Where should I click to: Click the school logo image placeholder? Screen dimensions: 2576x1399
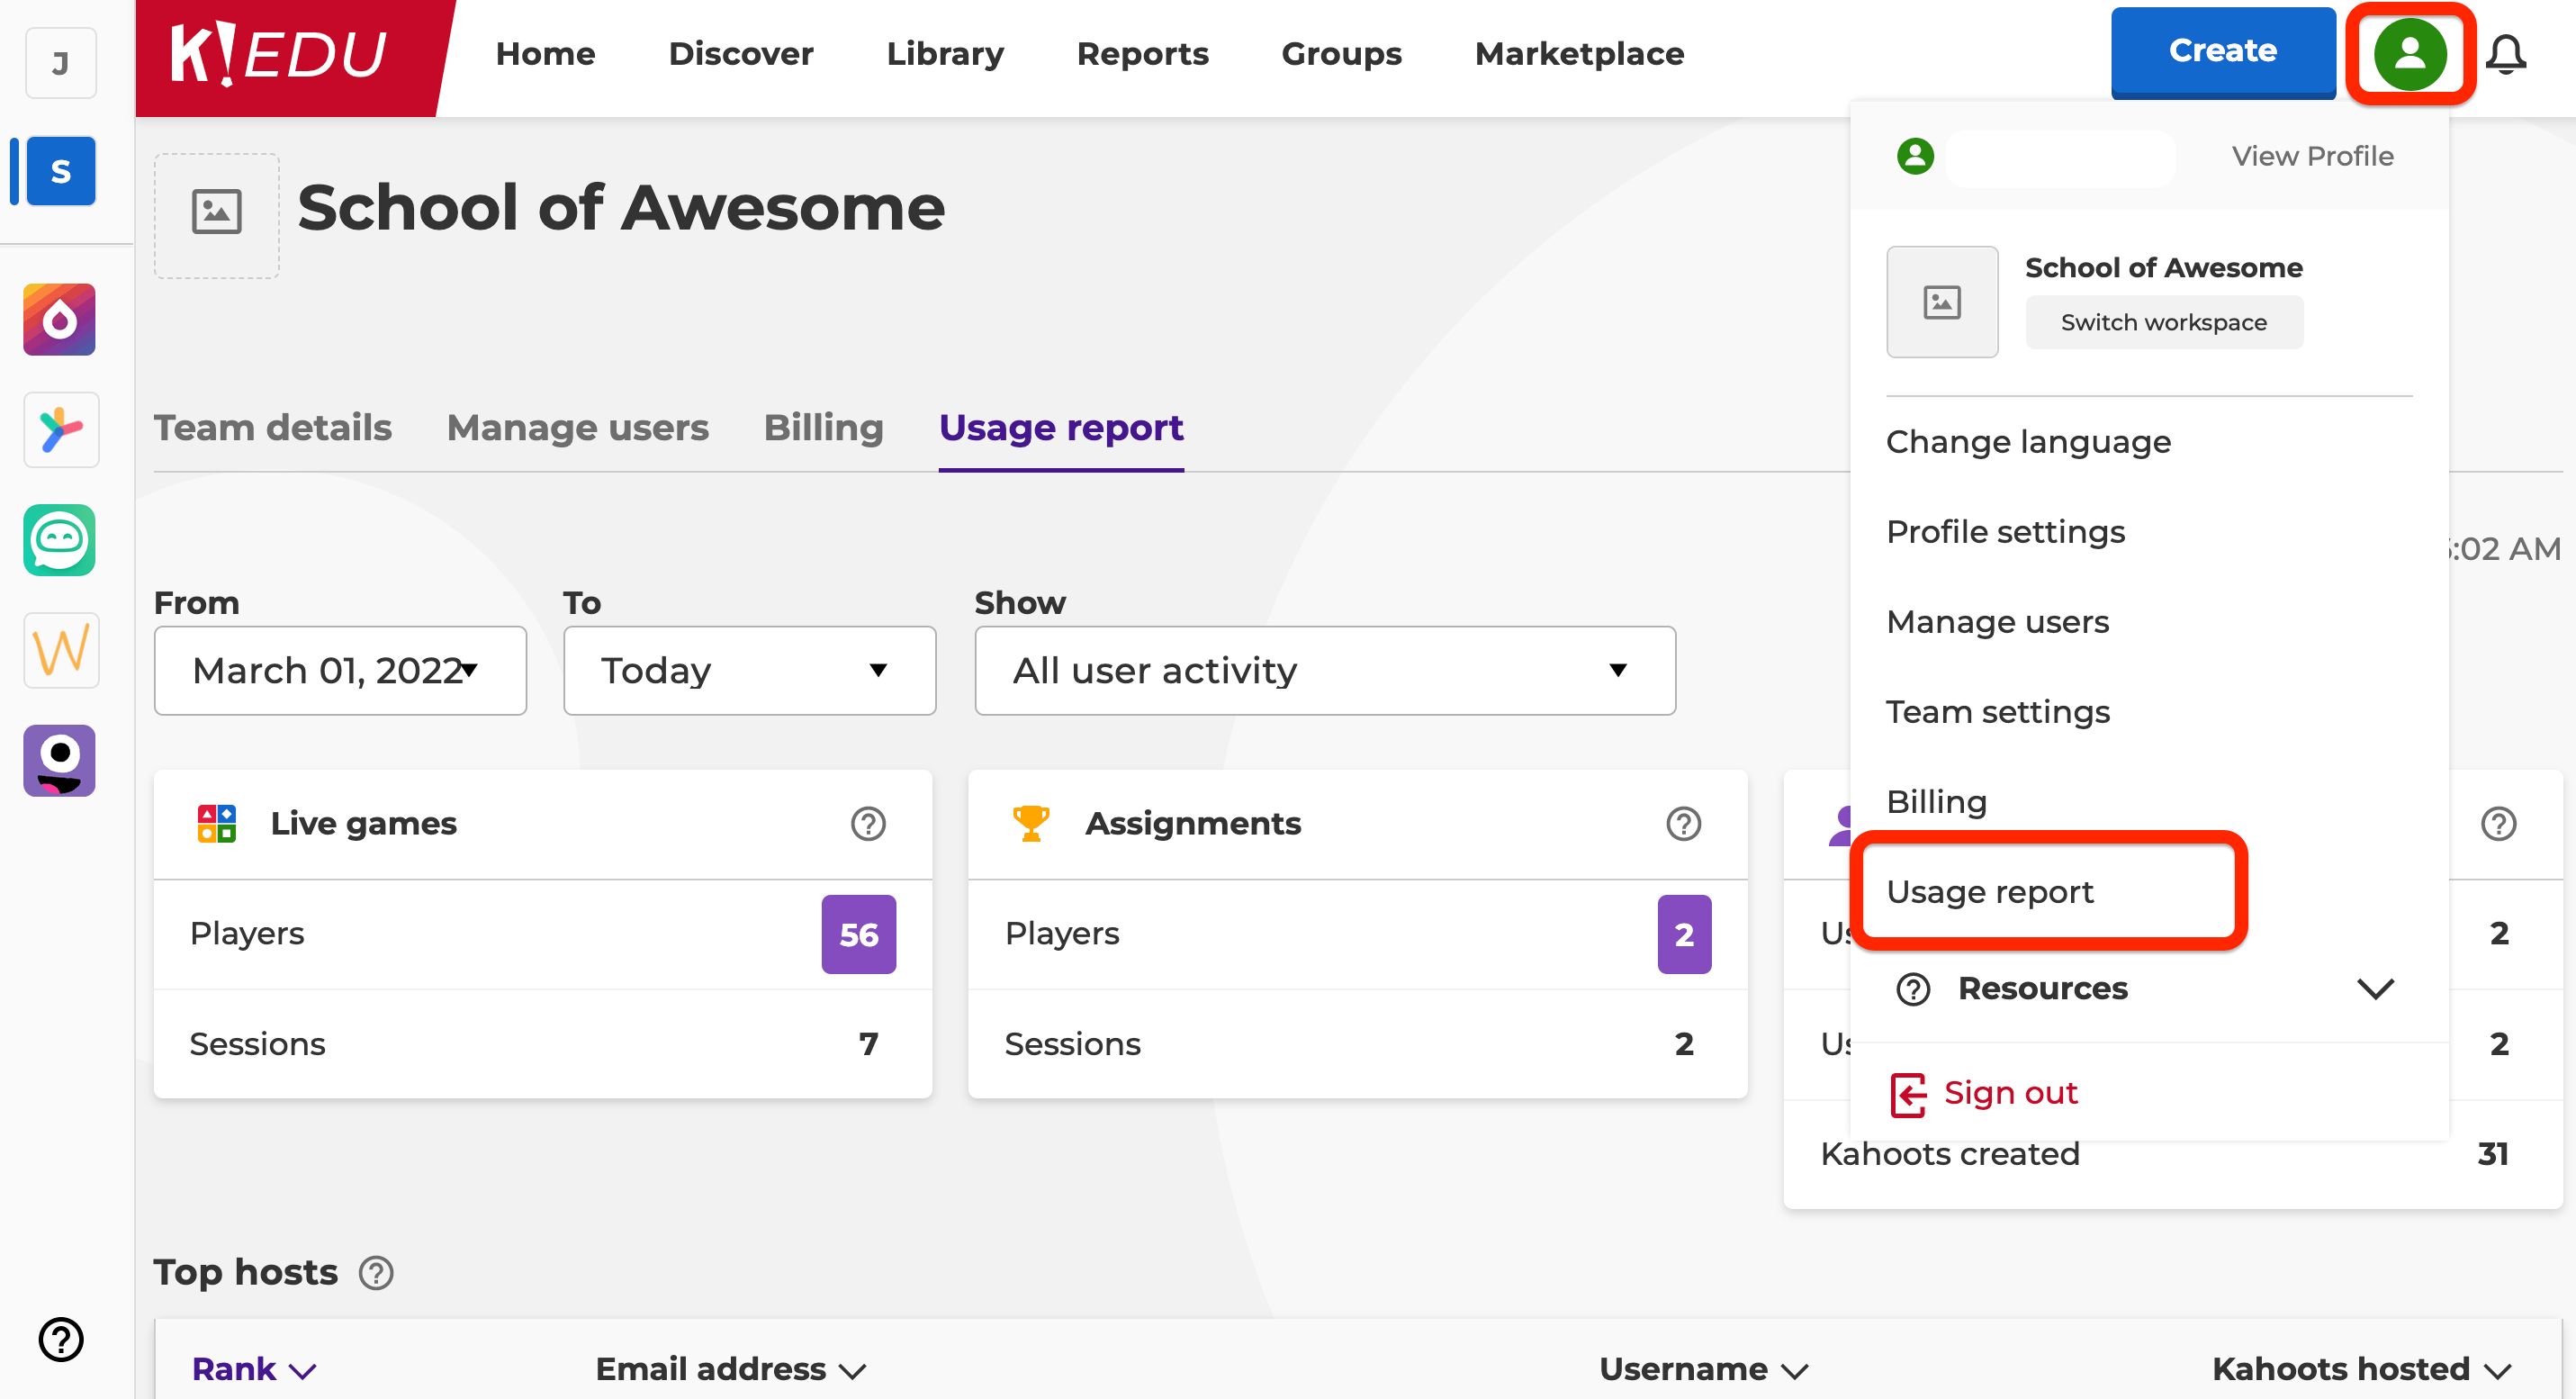(216, 213)
